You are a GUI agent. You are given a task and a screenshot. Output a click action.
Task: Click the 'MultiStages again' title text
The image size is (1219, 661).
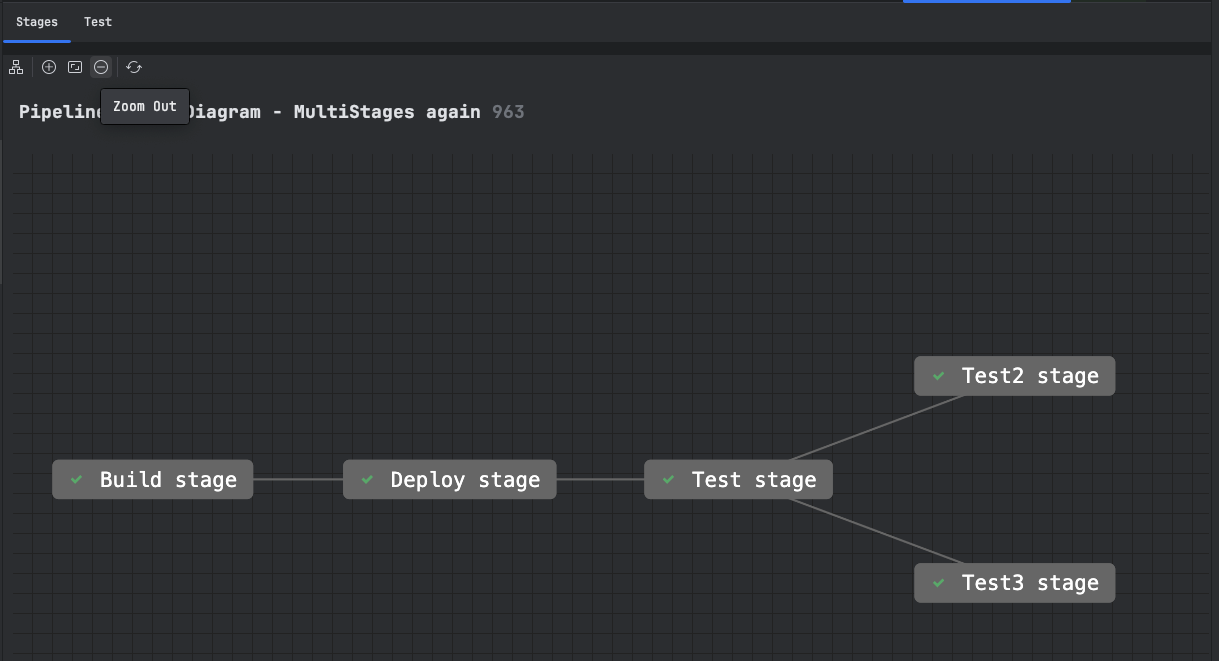pyautogui.click(x=387, y=112)
